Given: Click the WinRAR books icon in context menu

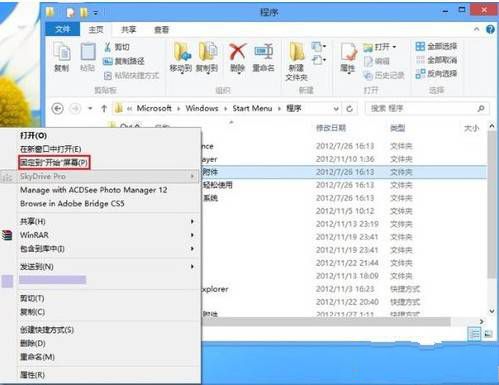Looking at the screenshot, I should coord(7,235).
